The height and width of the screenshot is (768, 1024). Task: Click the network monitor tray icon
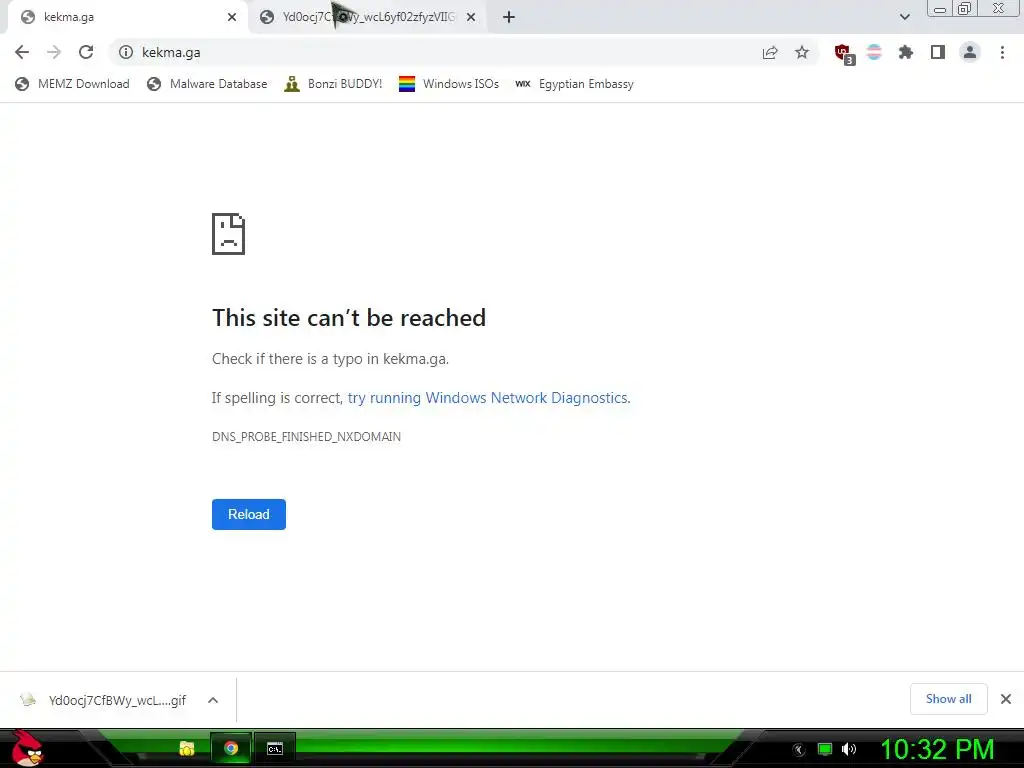825,749
